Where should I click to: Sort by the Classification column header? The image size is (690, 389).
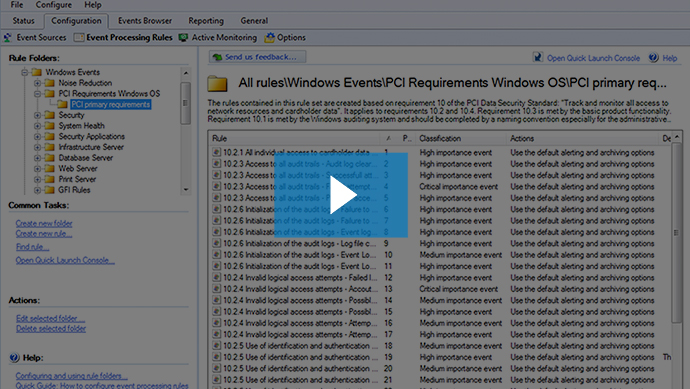click(x=460, y=138)
